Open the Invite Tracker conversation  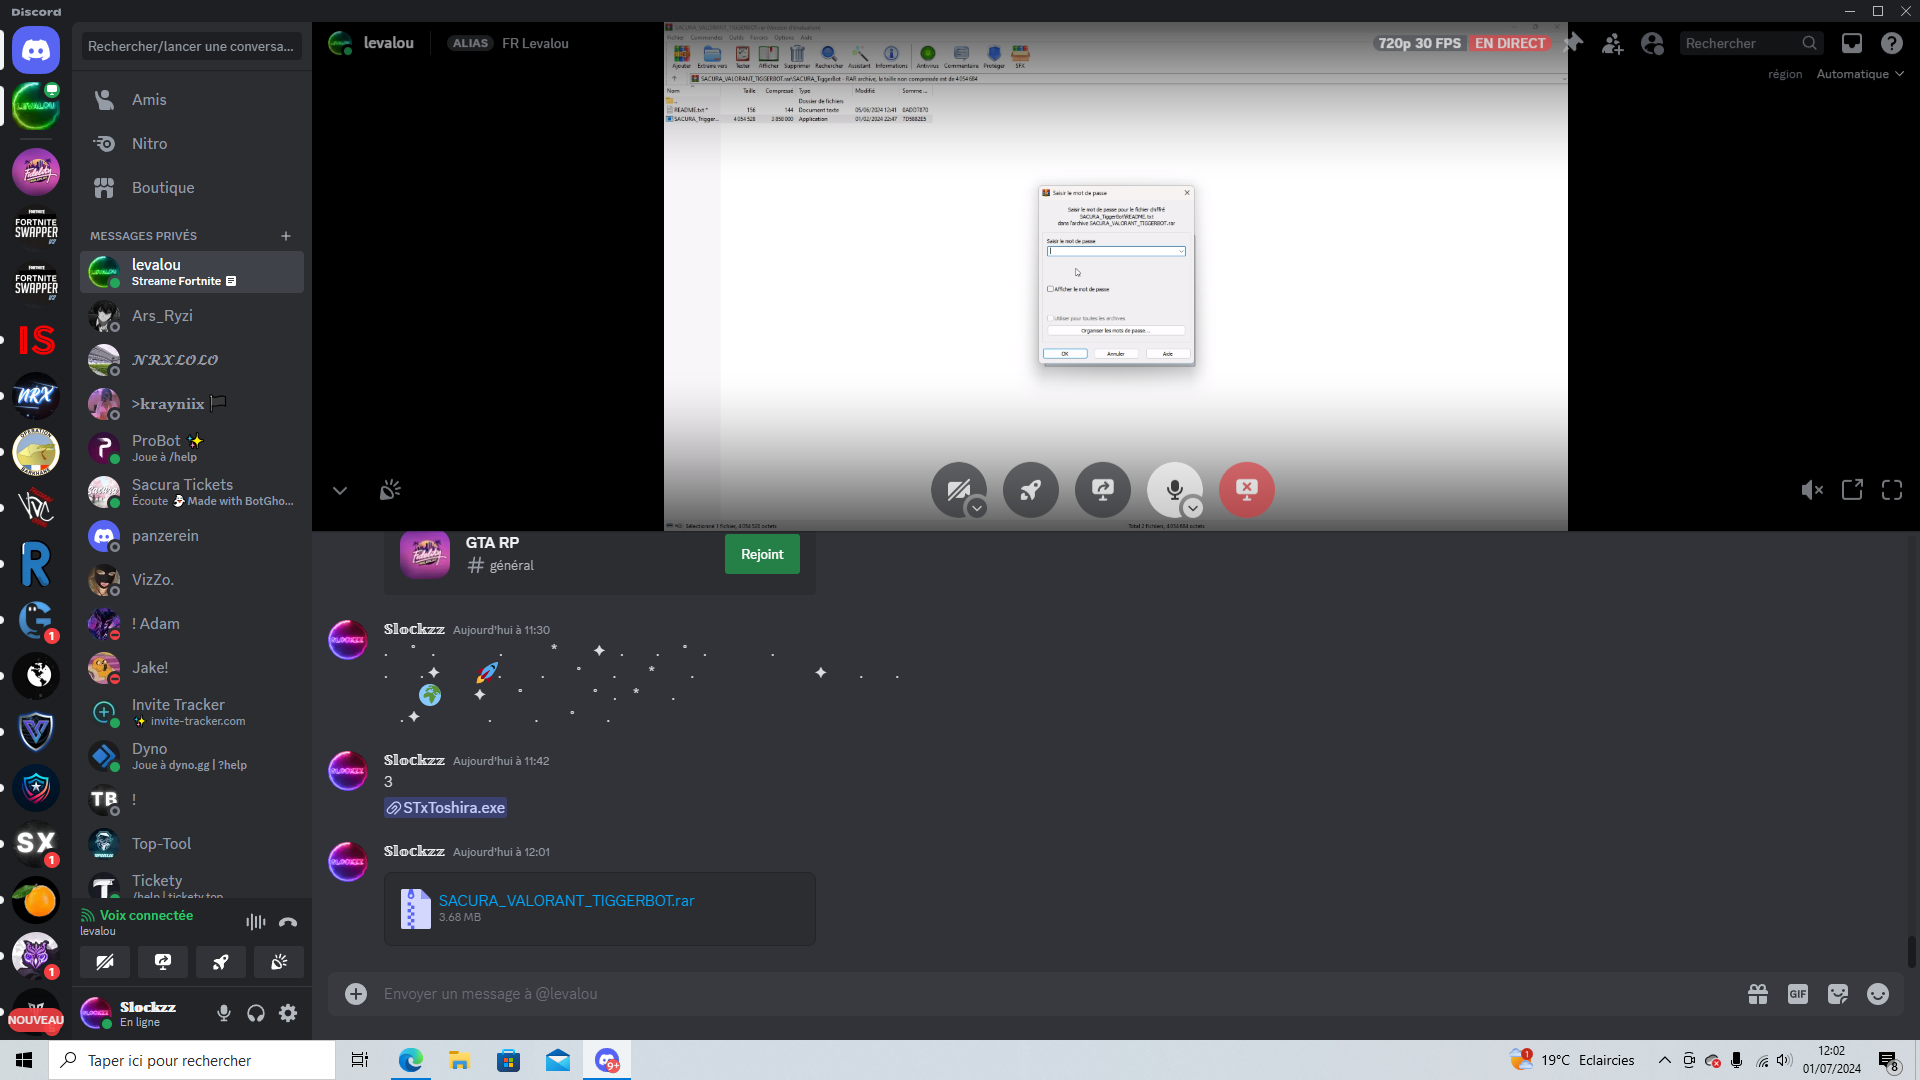(192, 712)
